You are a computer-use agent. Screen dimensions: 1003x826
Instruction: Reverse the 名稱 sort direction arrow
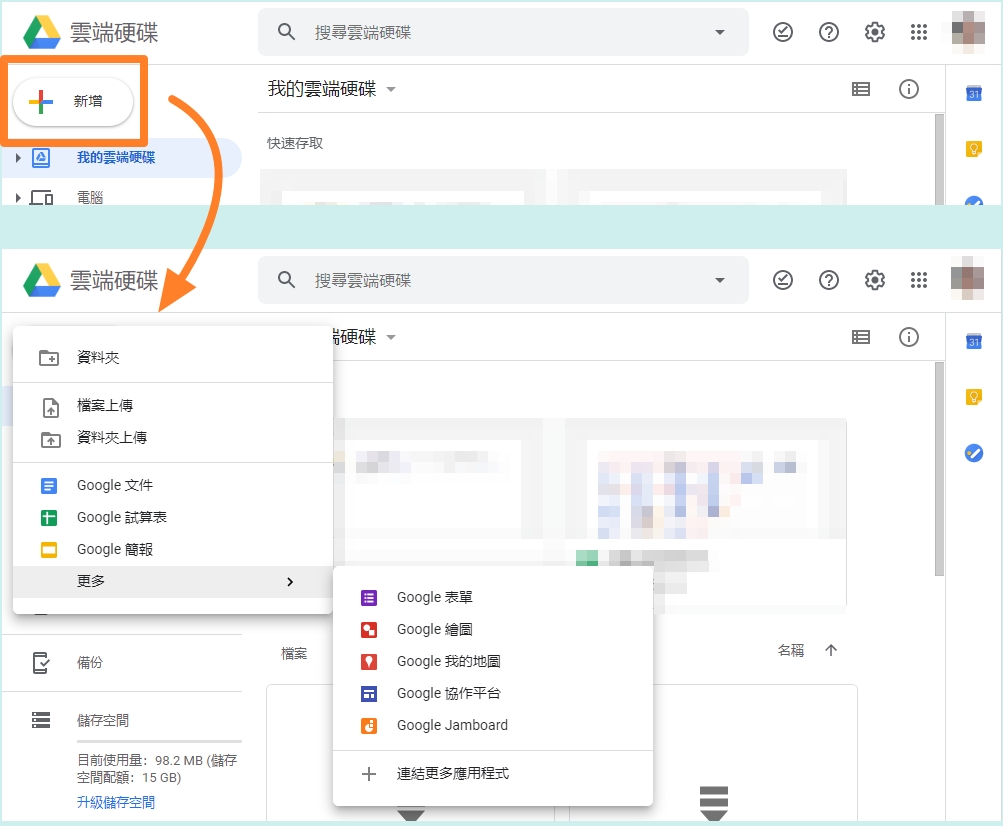(831, 650)
